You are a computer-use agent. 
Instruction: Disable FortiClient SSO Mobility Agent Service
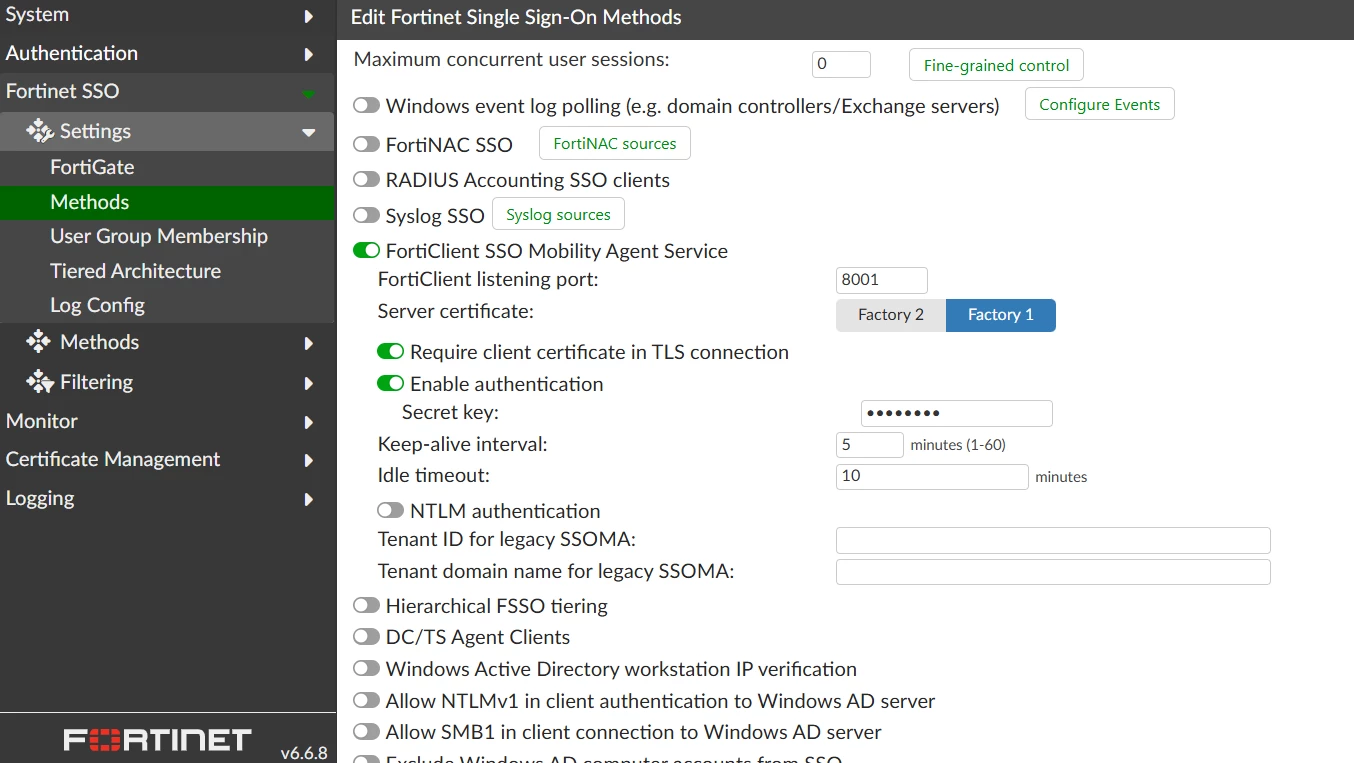coord(366,251)
